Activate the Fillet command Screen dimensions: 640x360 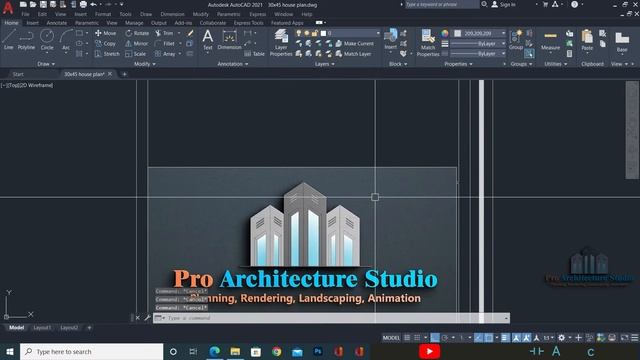164,43
